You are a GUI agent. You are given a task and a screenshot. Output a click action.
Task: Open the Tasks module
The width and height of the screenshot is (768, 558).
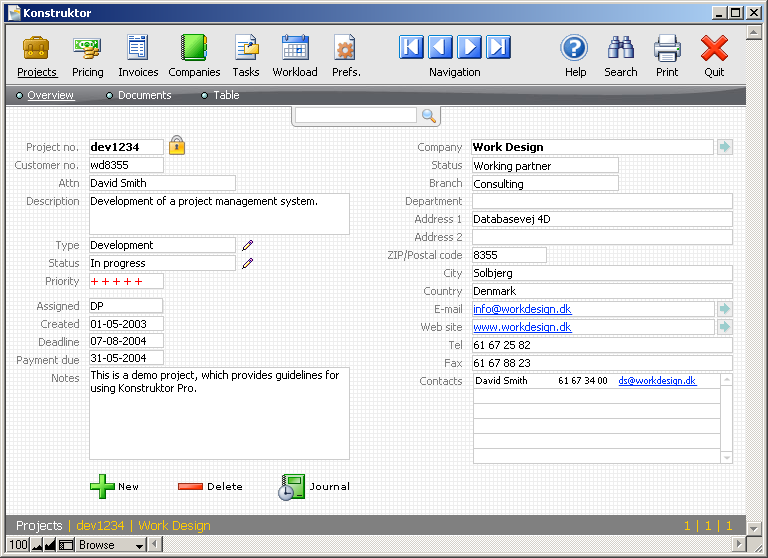click(246, 57)
